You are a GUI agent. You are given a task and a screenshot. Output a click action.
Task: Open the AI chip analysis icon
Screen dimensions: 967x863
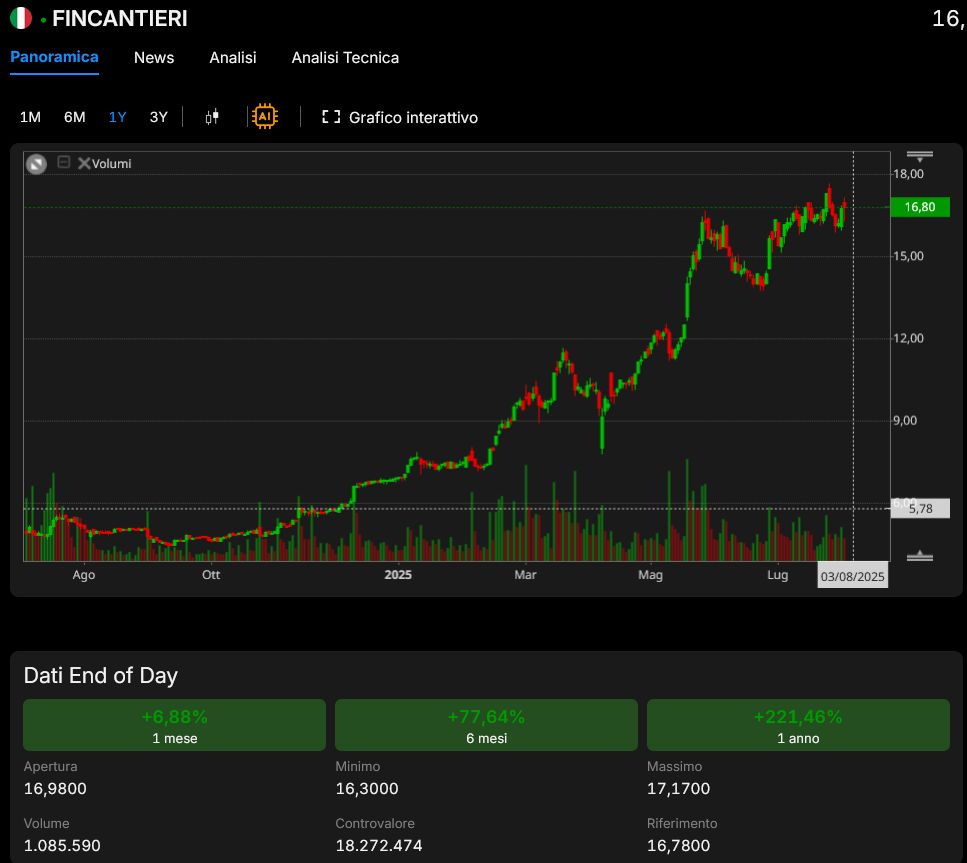[x=265, y=117]
